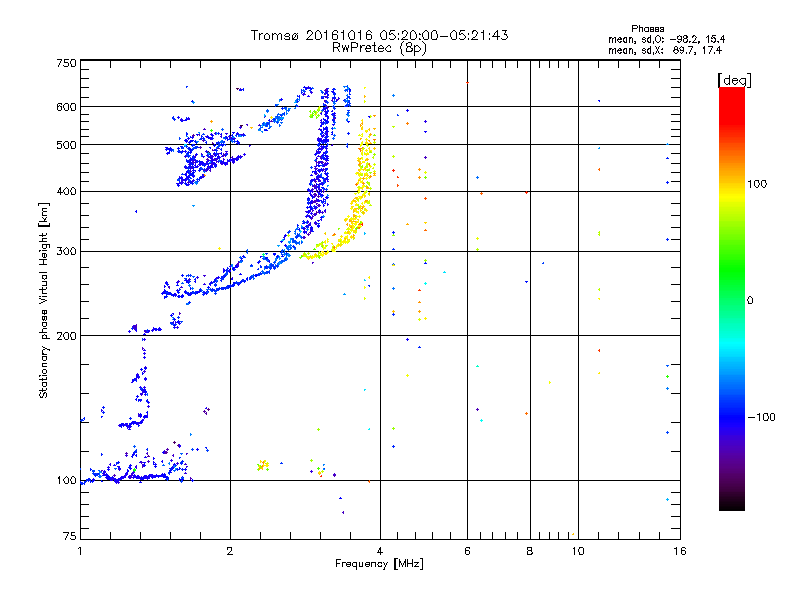Click the 'Frequency [MHz]' axis label
The image size is (800, 600).
[x=379, y=564]
